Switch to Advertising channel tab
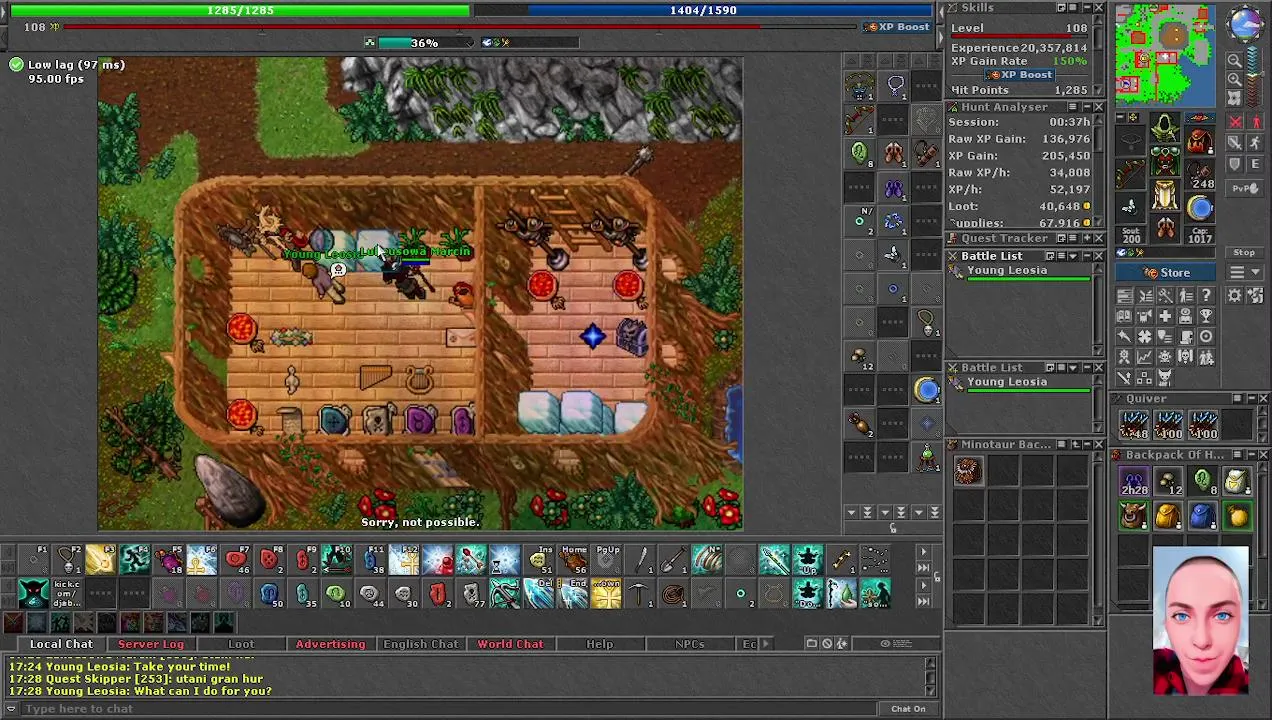Screen dimensions: 1272x720 330,644
